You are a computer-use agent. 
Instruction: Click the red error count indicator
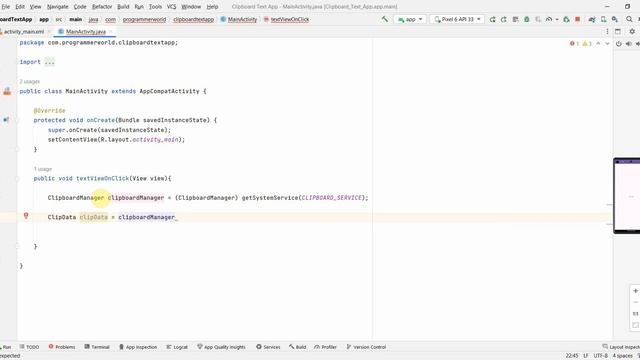574,44
